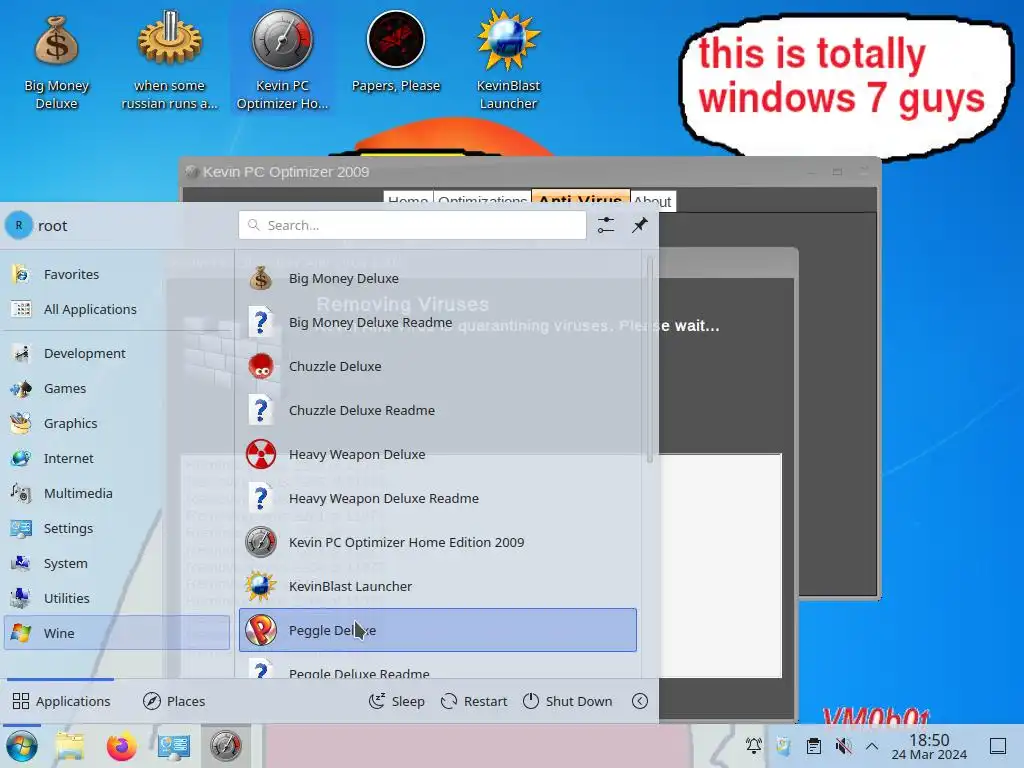
Task: Open Firefox from taskbar
Action: [122, 746]
